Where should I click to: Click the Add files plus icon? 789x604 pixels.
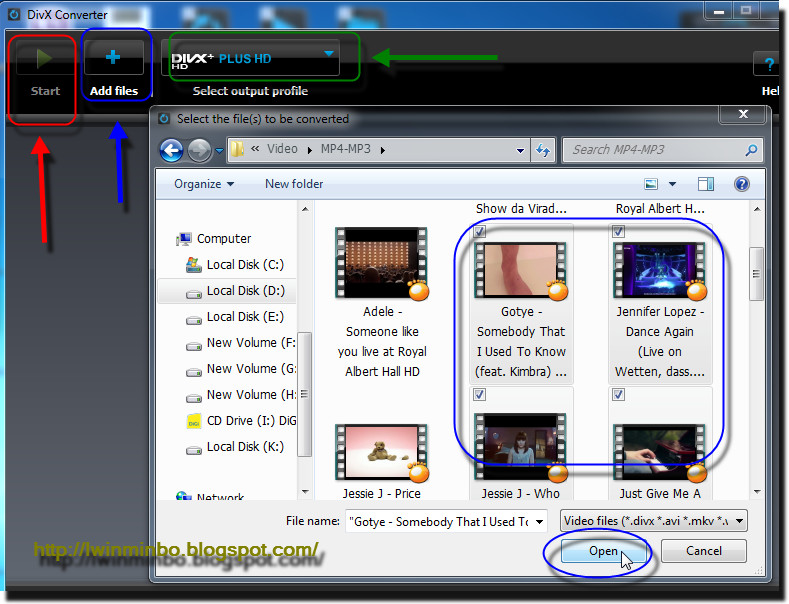coord(113,57)
